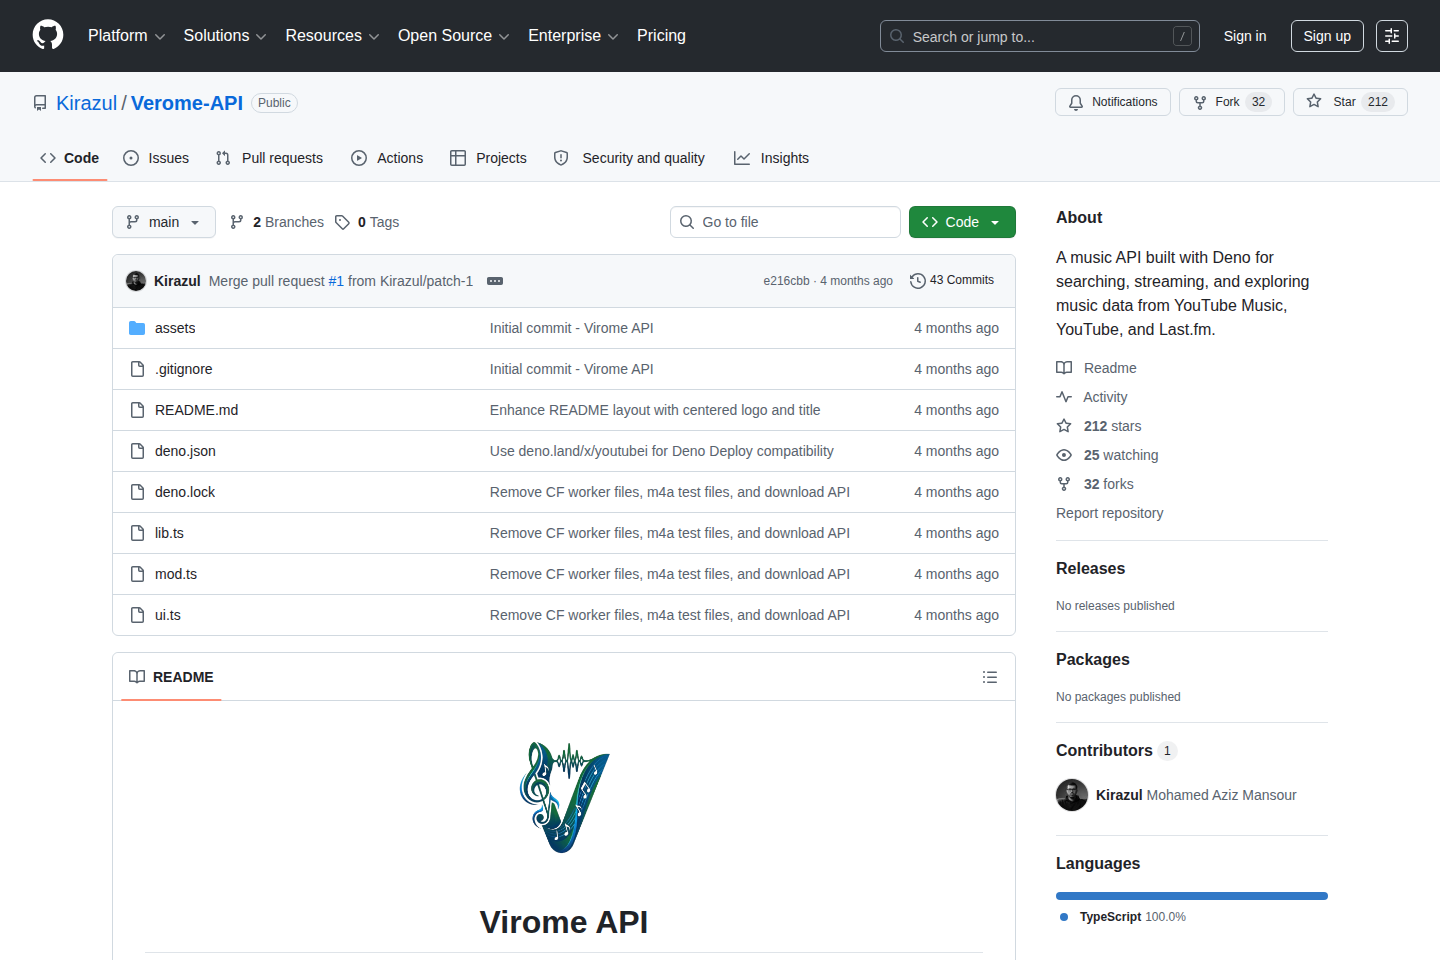Click the commits history clock icon

point(917,281)
